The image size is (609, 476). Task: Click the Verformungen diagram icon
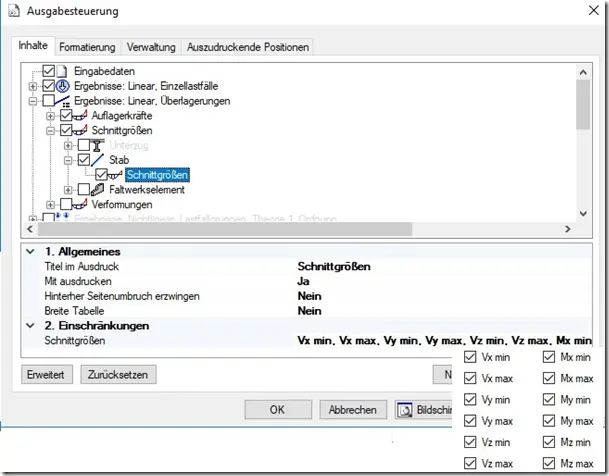coord(80,204)
